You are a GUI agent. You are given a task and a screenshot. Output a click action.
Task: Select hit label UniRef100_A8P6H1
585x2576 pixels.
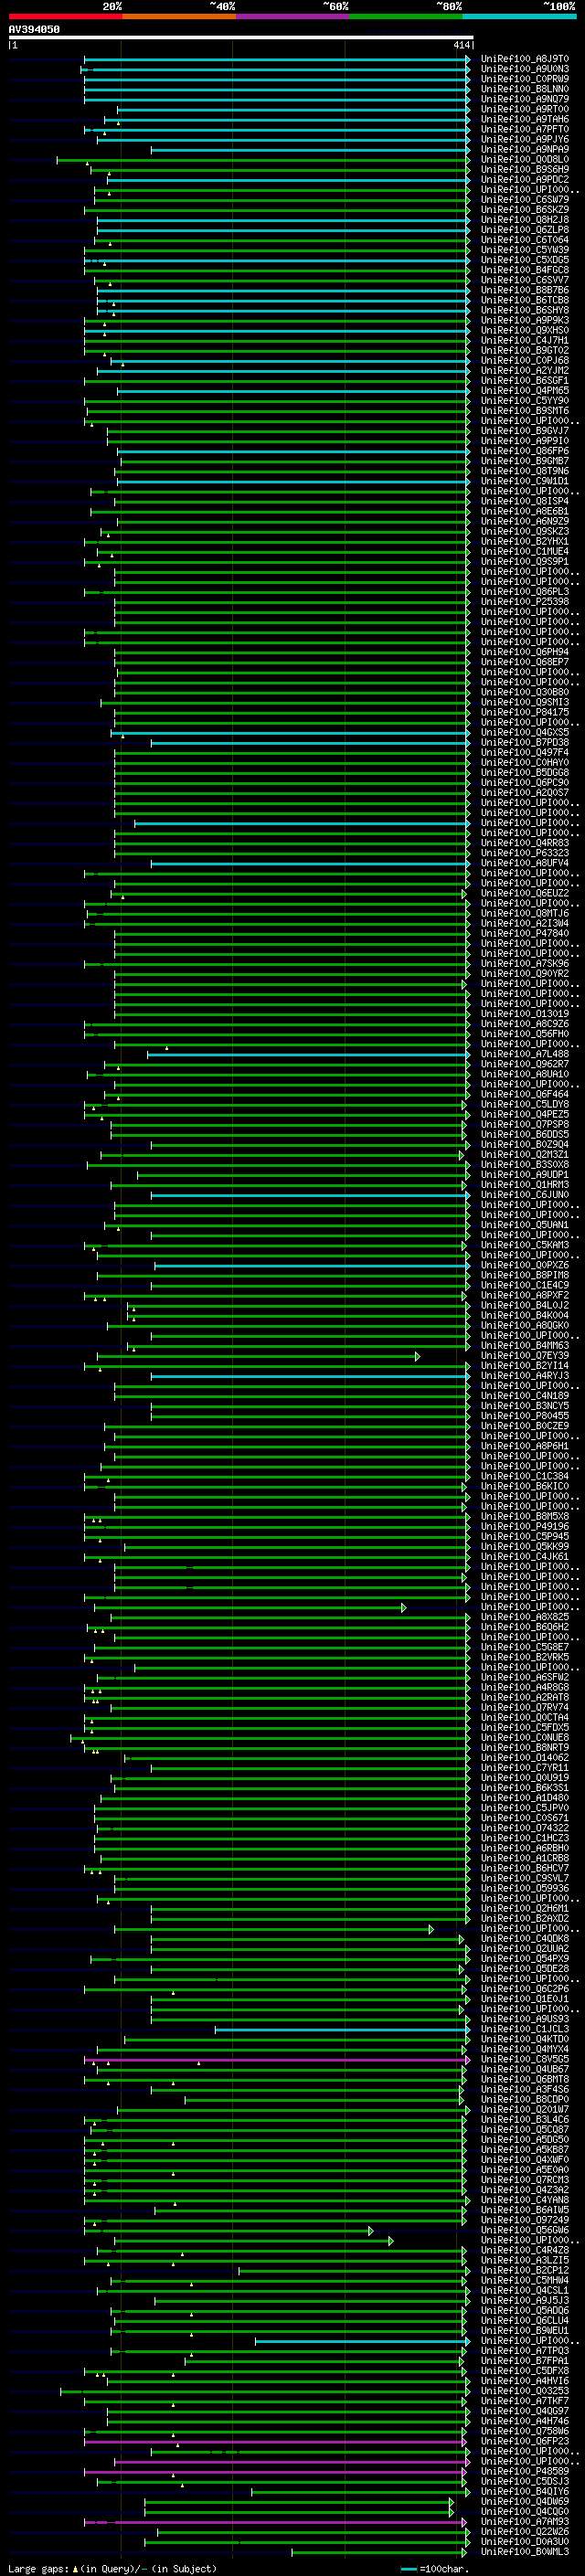(525, 1446)
